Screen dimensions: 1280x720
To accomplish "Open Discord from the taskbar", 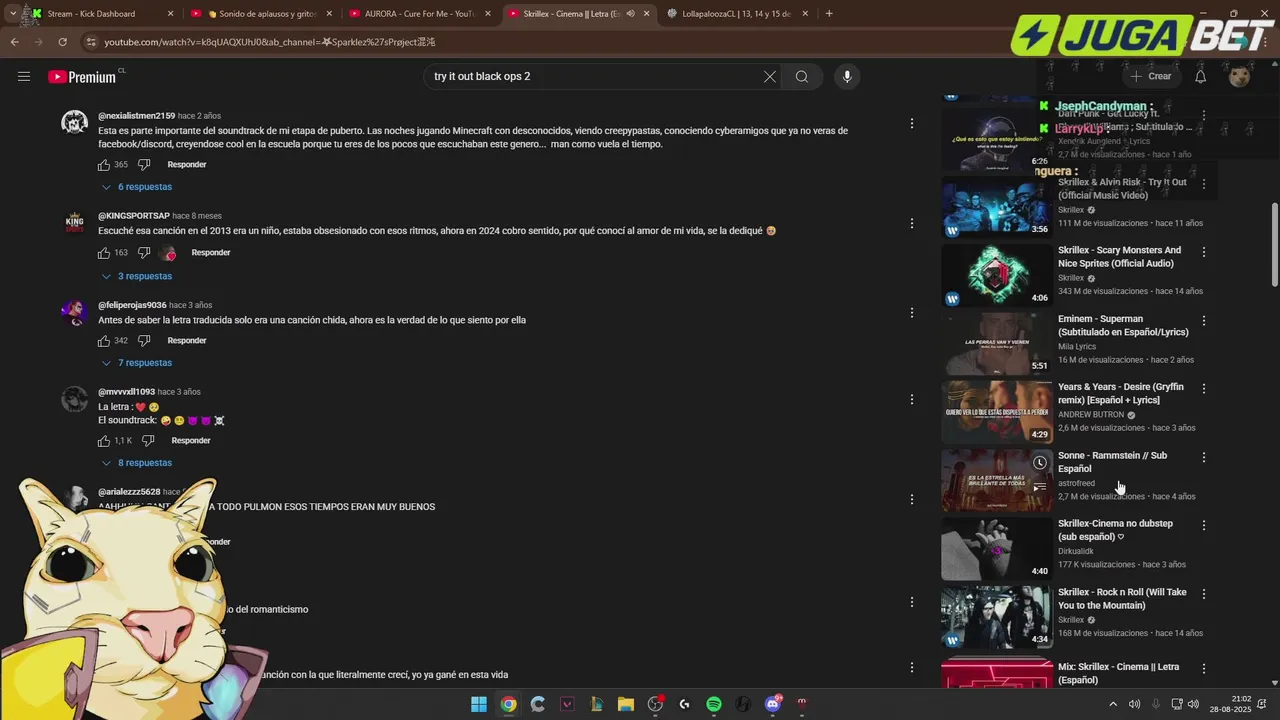I will pyautogui.click(x=772, y=704).
